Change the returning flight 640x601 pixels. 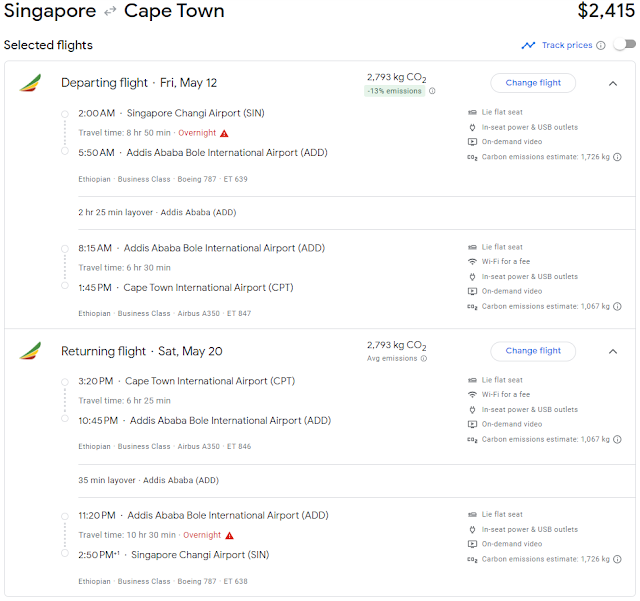coord(533,351)
